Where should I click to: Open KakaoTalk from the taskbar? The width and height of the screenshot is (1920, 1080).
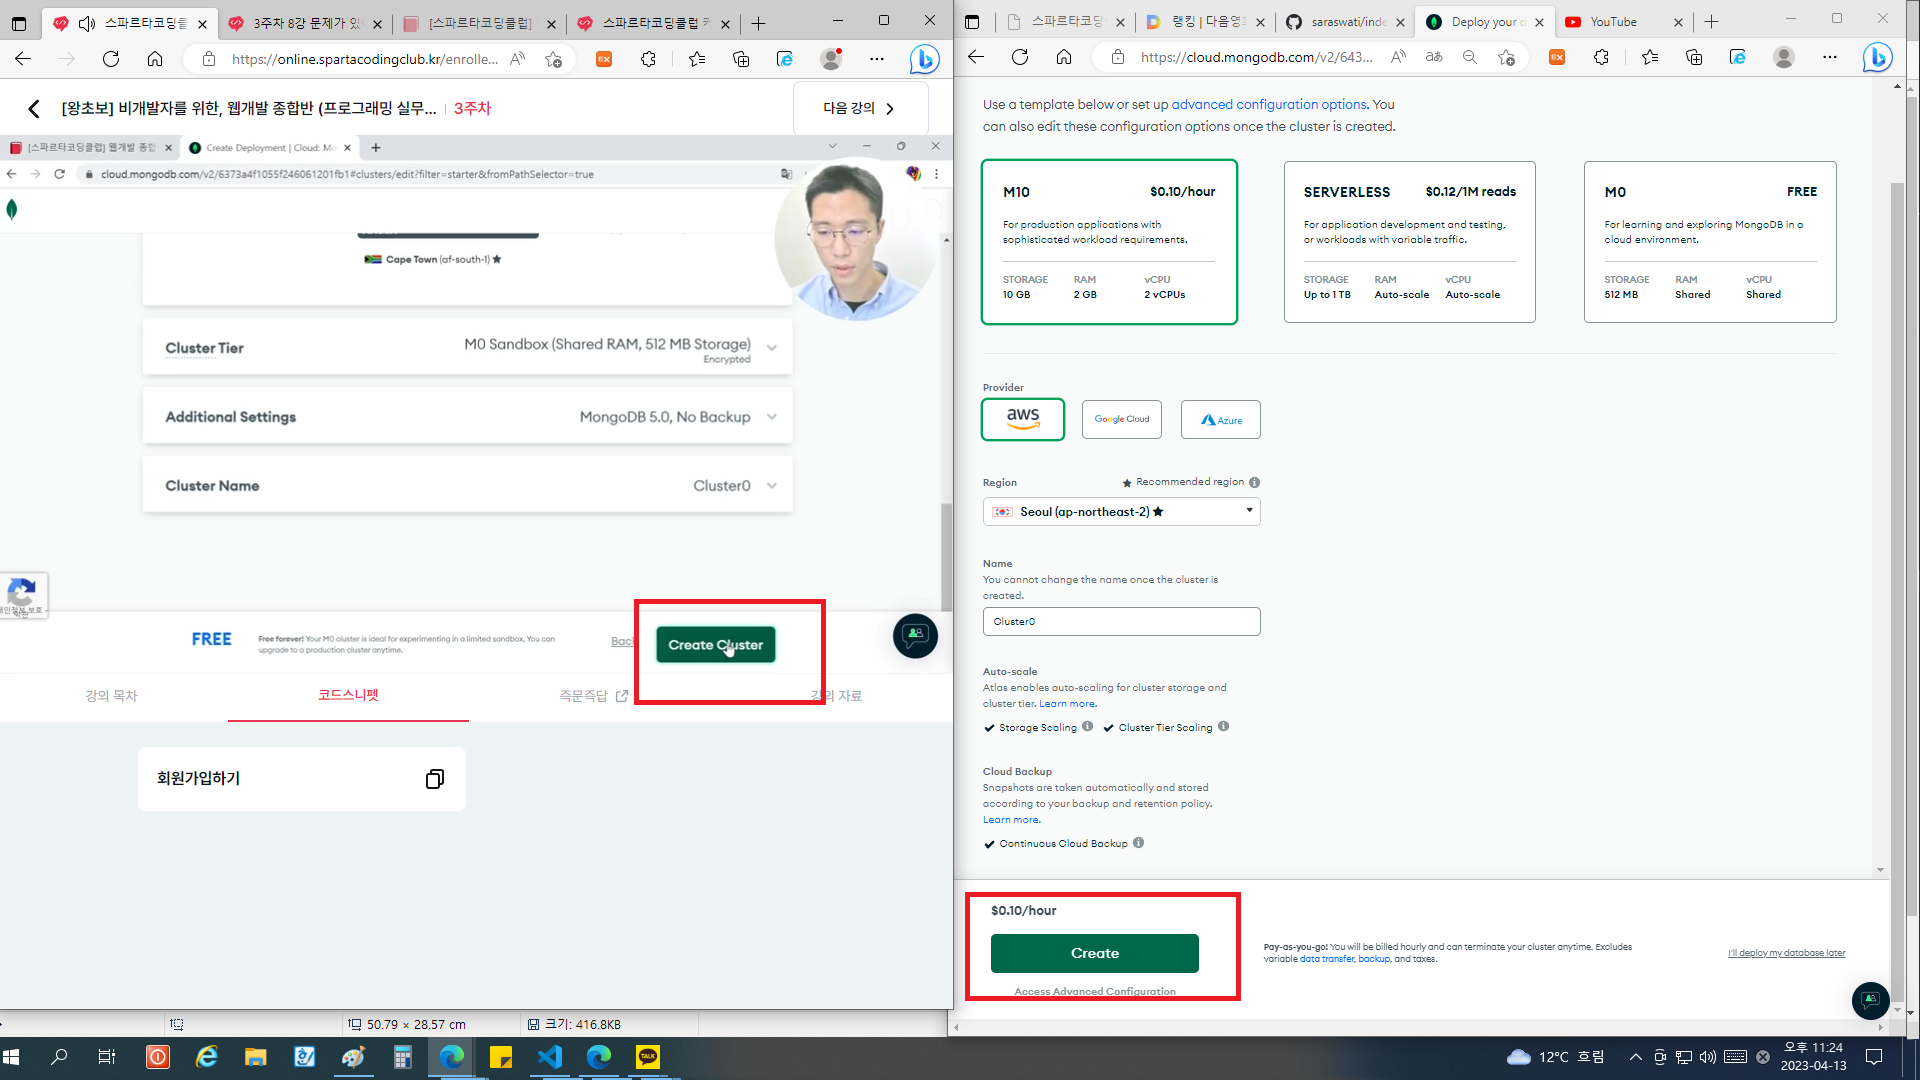(x=648, y=1057)
